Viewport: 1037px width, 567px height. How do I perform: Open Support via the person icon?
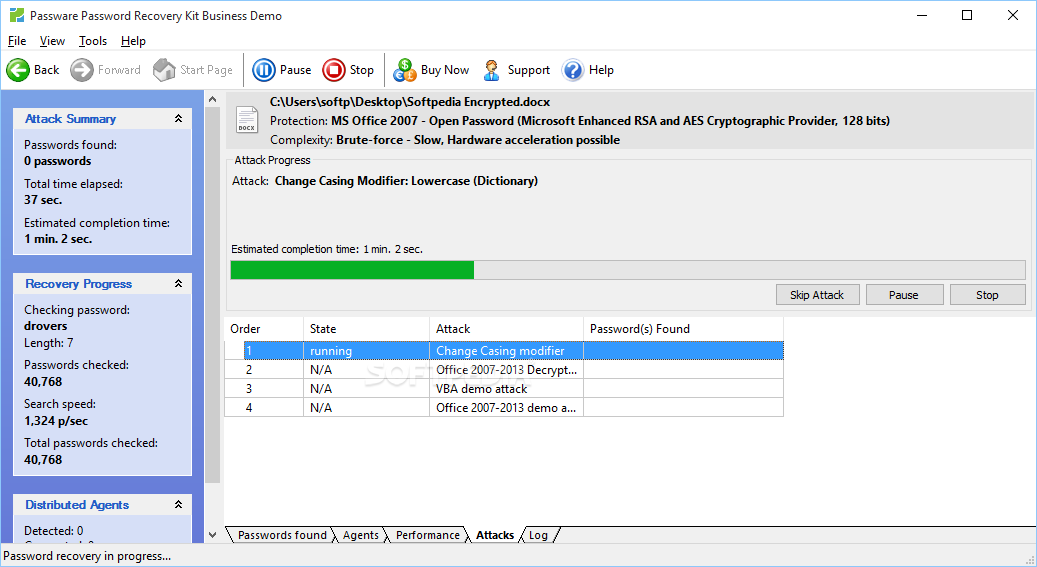491,69
